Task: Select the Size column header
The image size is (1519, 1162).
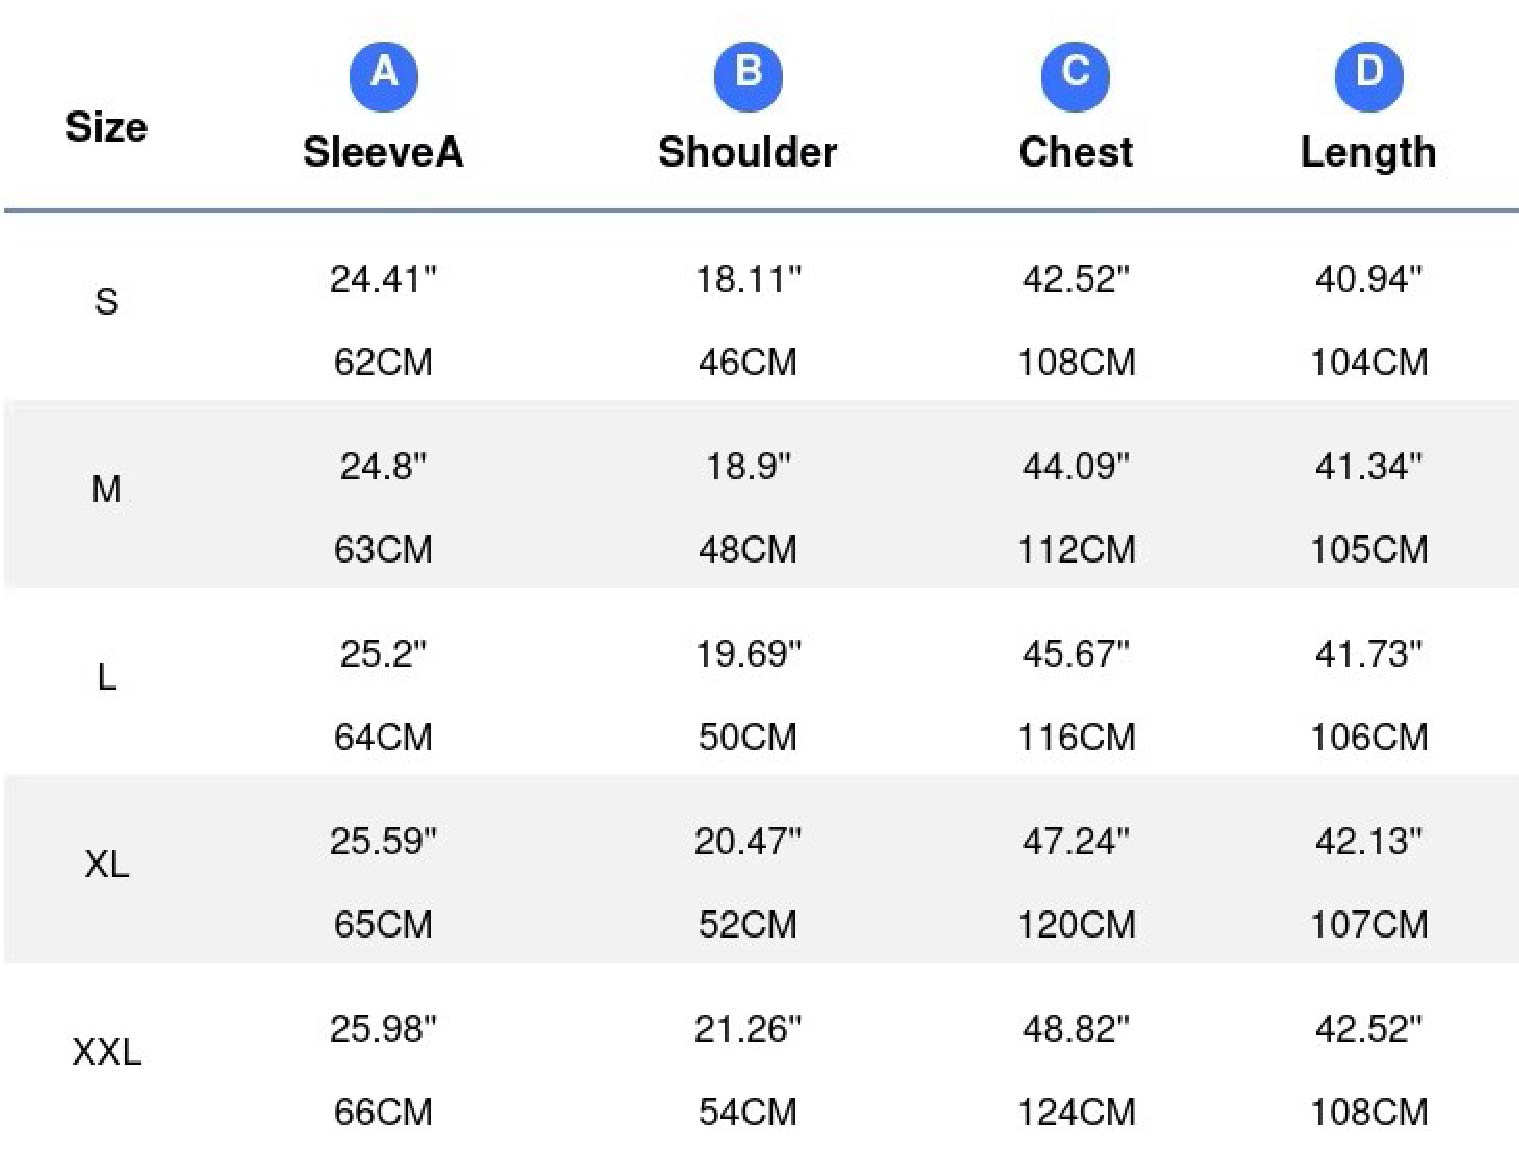Action: 106,128
